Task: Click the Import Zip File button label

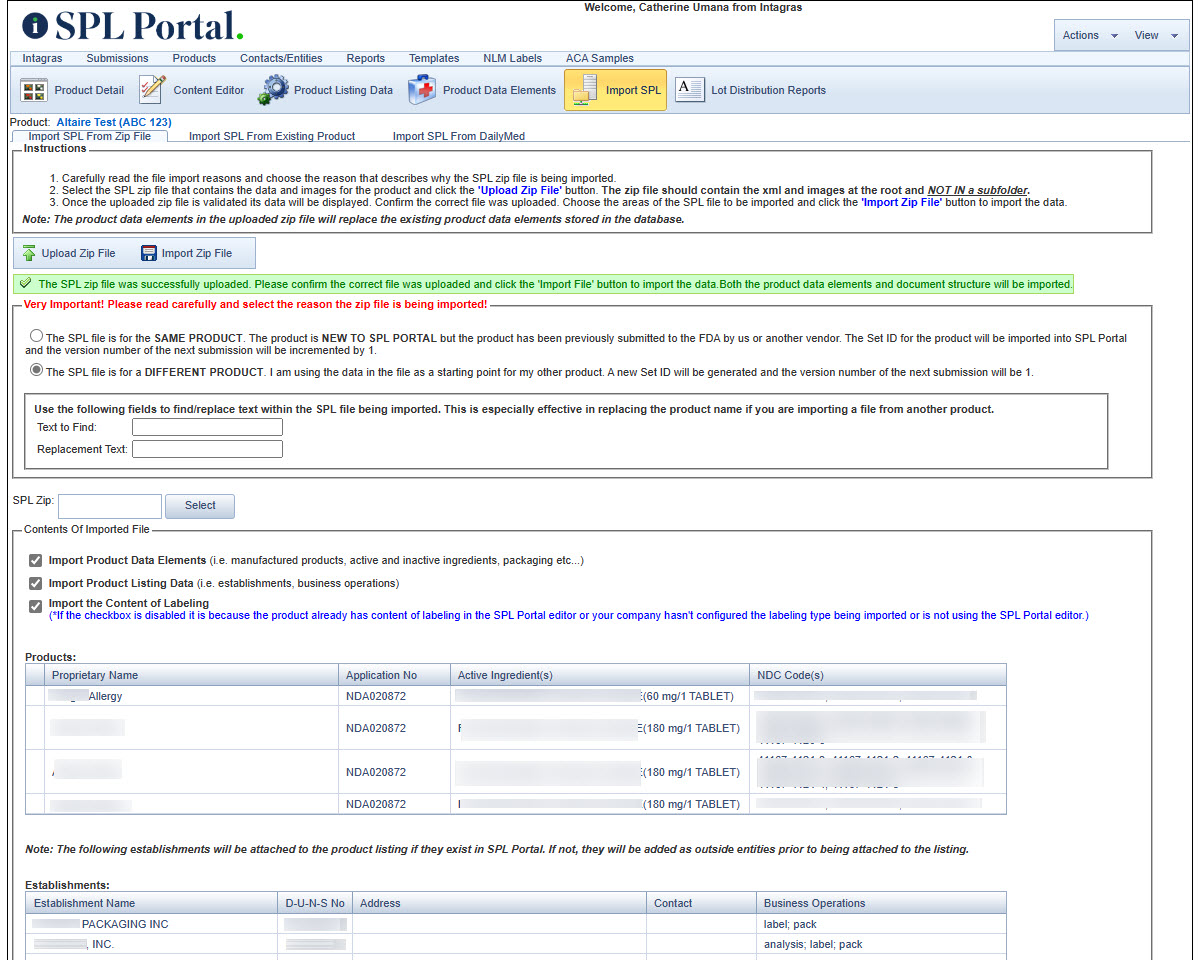Action: tap(197, 253)
